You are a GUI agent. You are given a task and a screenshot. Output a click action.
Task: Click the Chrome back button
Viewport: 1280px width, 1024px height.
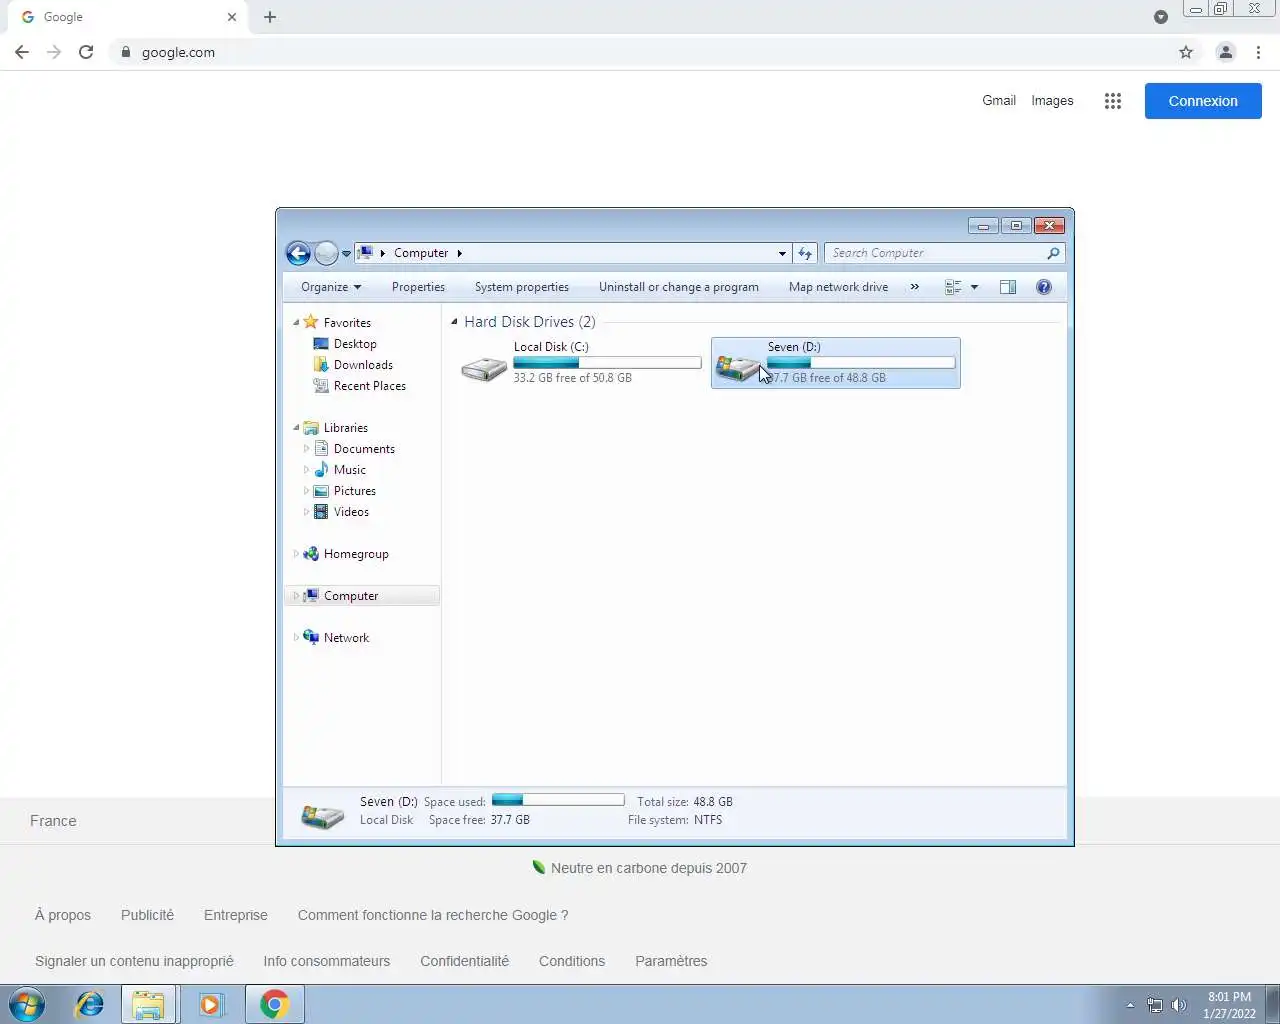[x=22, y=52]
